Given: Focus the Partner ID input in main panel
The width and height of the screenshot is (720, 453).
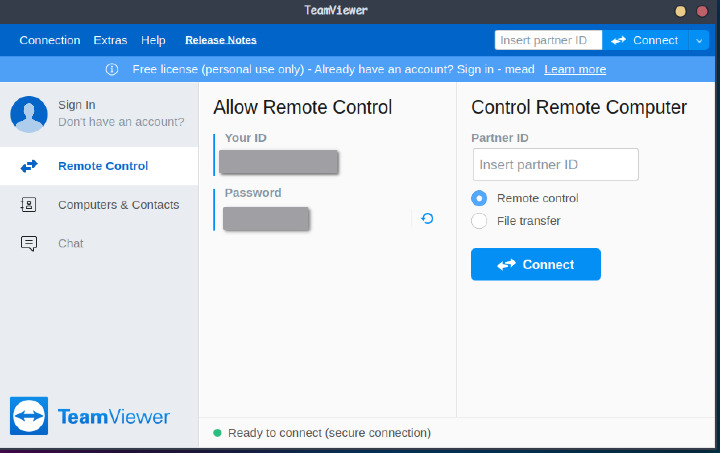Looking at the screenshot, I should click(x=556, y=164).
